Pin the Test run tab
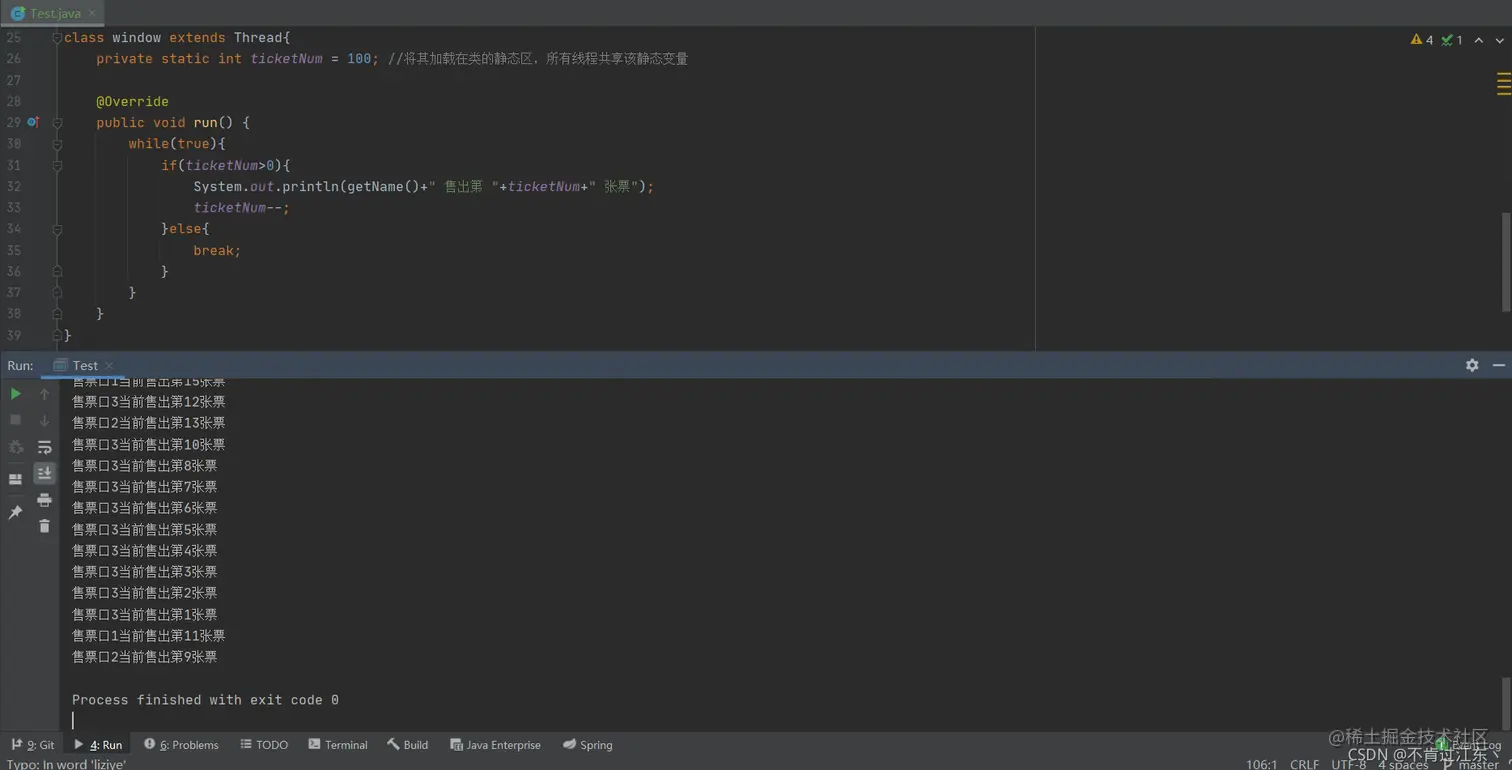This screenshot has width=1512, height=770. pos(15,512)
